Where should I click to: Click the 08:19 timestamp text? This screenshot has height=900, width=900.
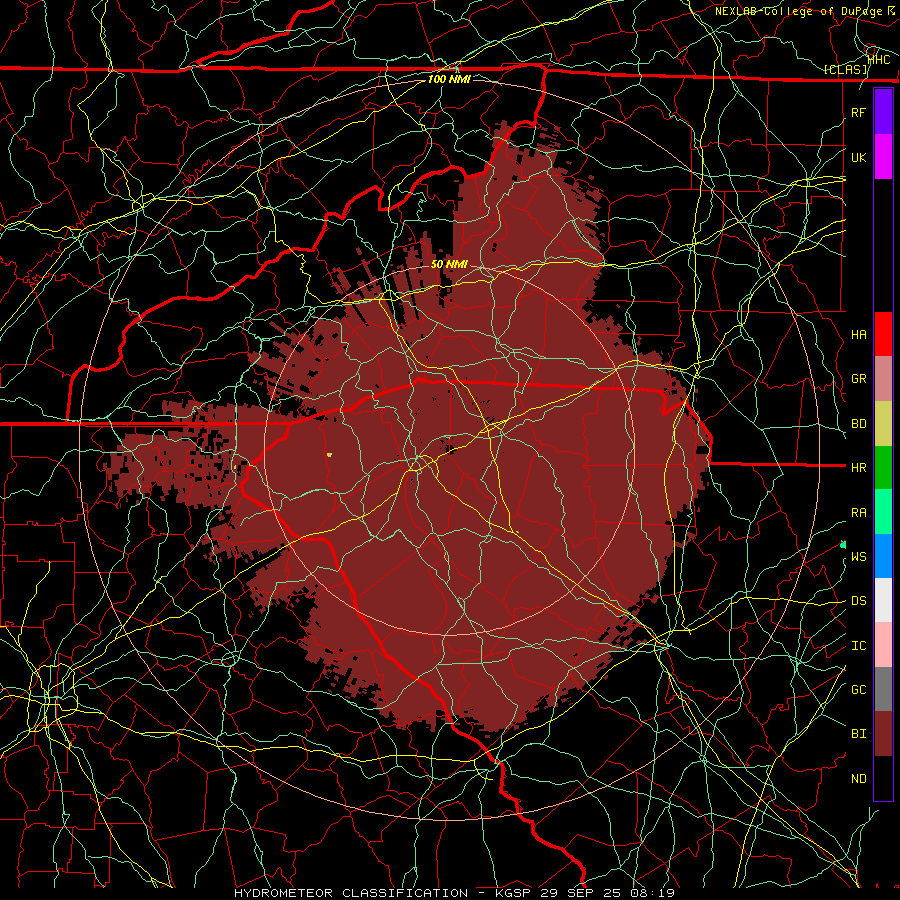pos(651,893)
